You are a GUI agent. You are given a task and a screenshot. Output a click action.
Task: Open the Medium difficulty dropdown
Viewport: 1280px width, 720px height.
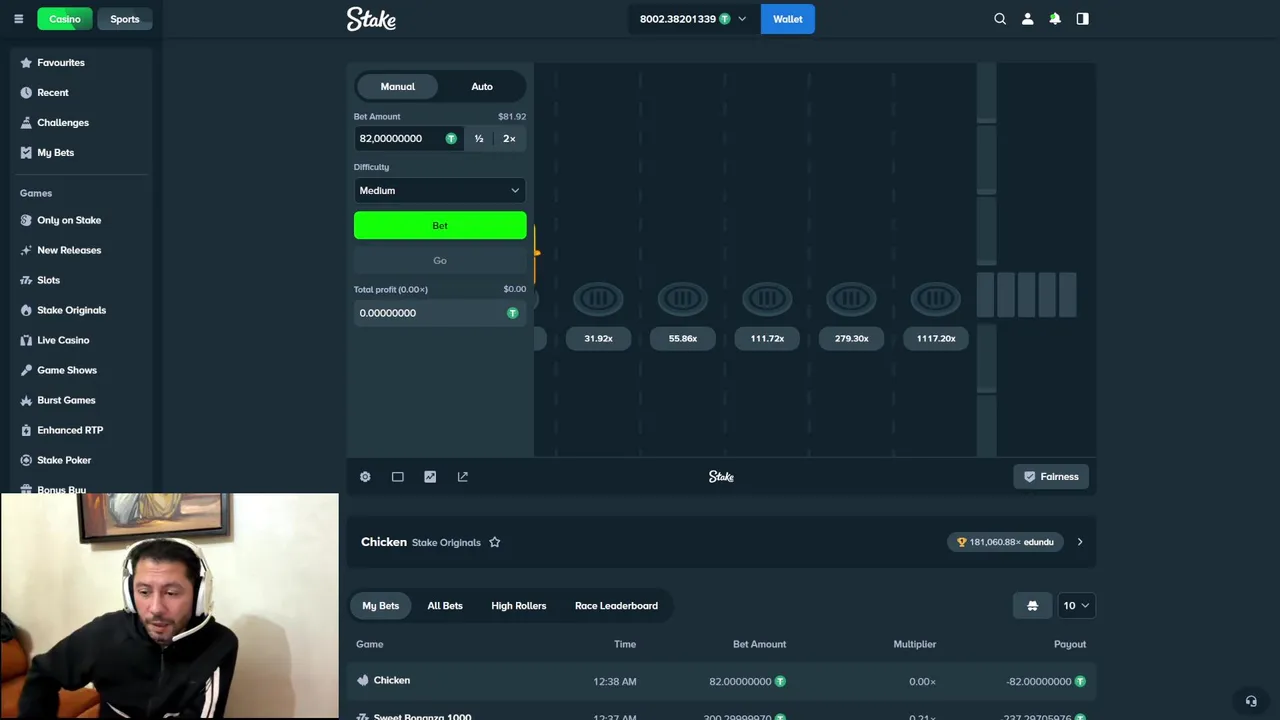click(x=440, y=190)
